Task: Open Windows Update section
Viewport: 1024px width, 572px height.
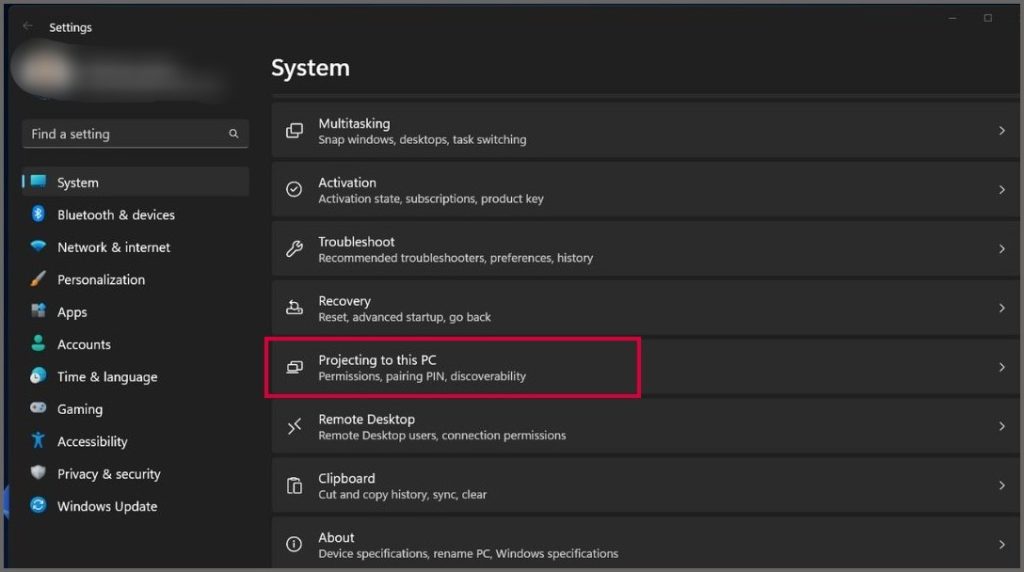Action: point(136,505)
